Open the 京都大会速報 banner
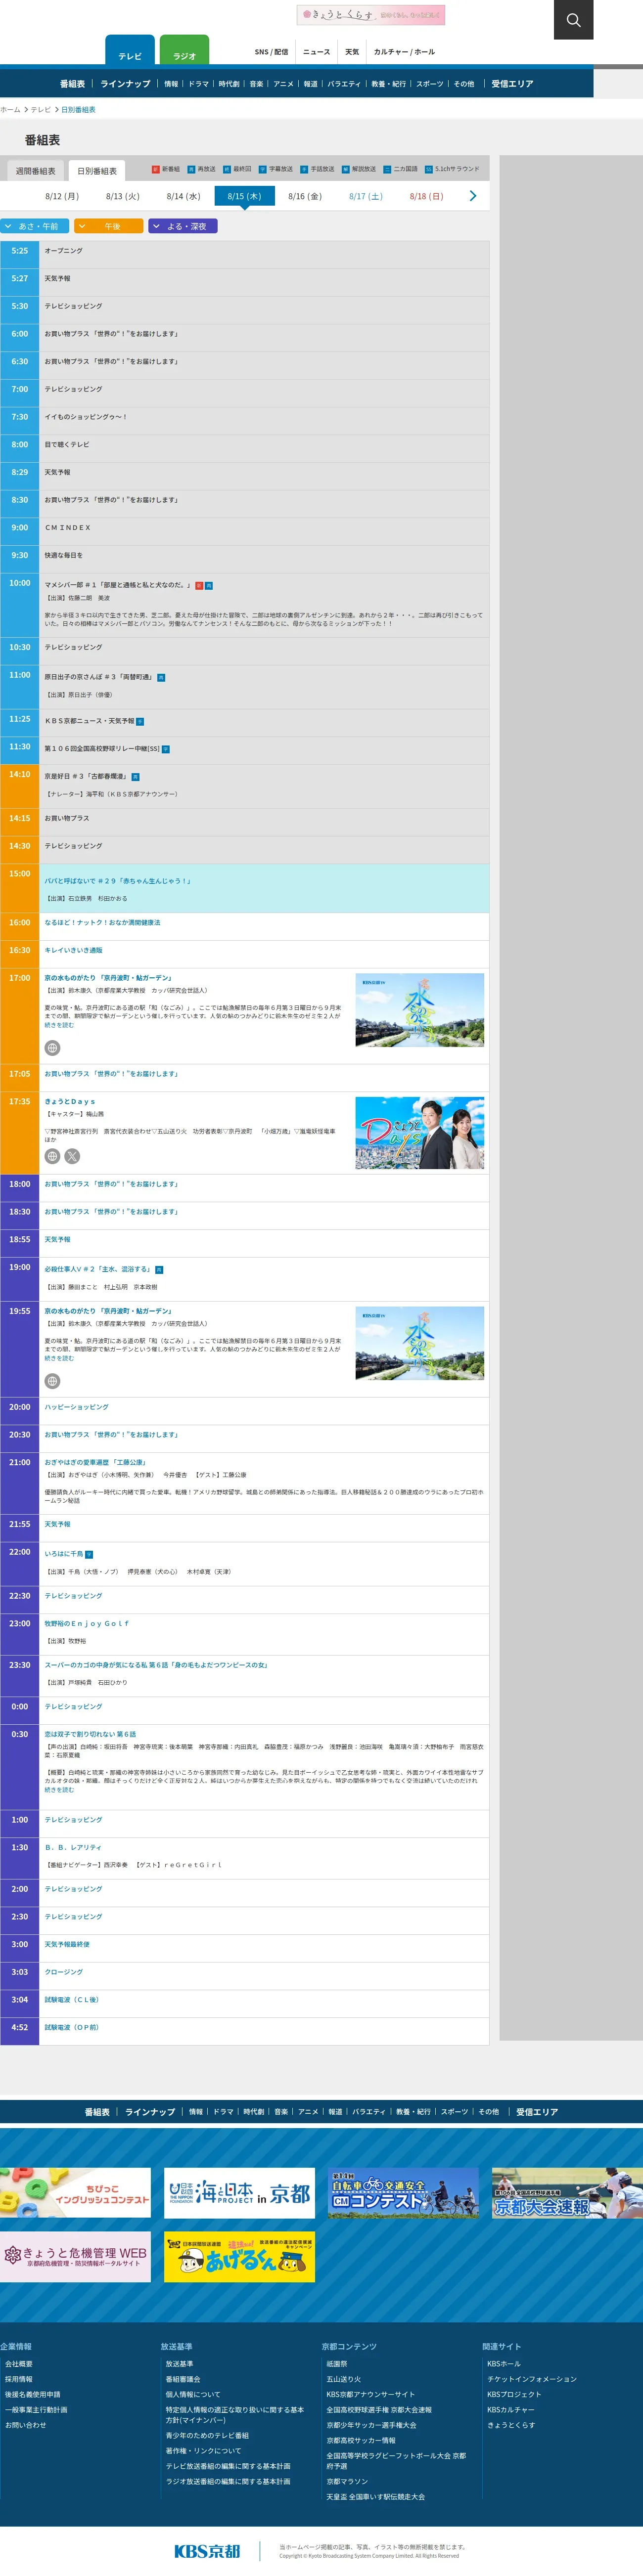Viewport: 643px width, 2576px height. pyautogui.click(x=568, y=2193)
